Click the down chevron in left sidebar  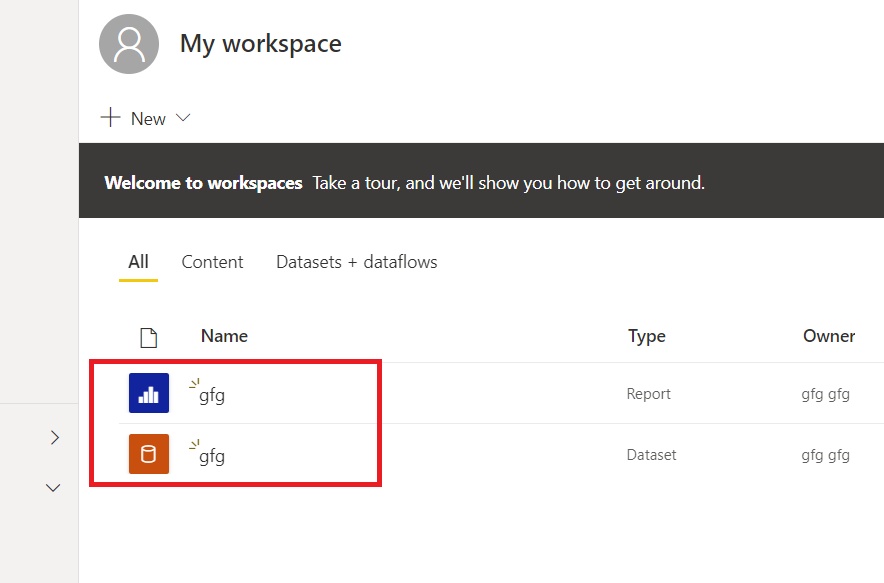(x=54, y=488)
